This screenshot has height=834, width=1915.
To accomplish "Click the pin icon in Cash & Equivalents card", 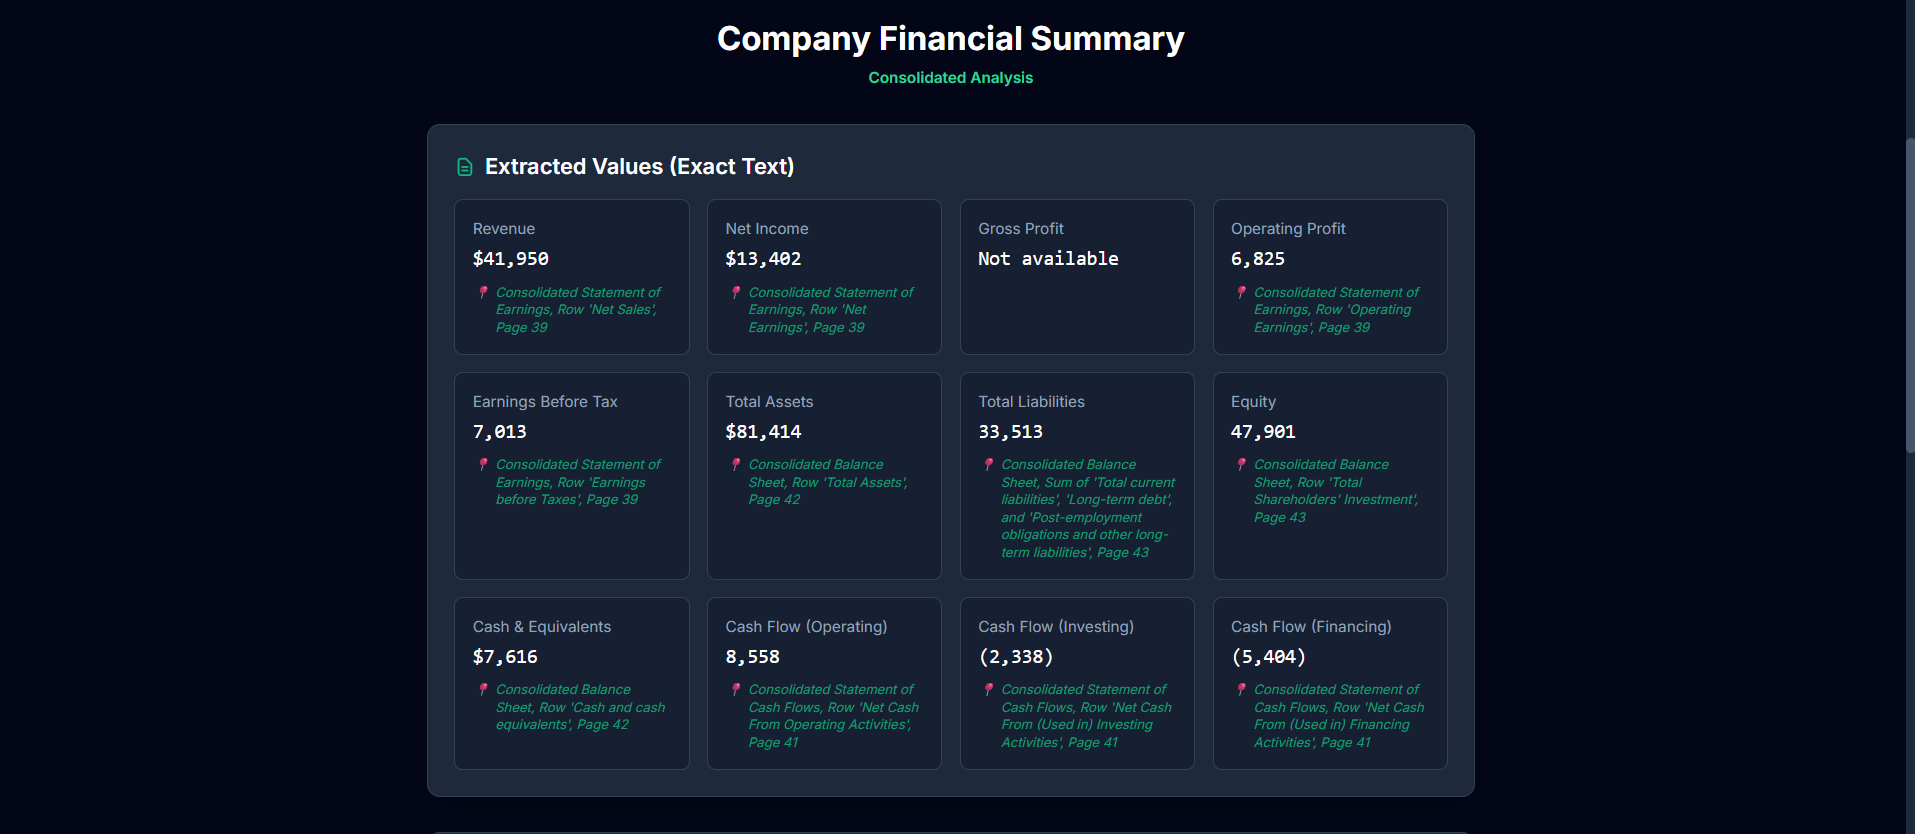I will (483, 689).
